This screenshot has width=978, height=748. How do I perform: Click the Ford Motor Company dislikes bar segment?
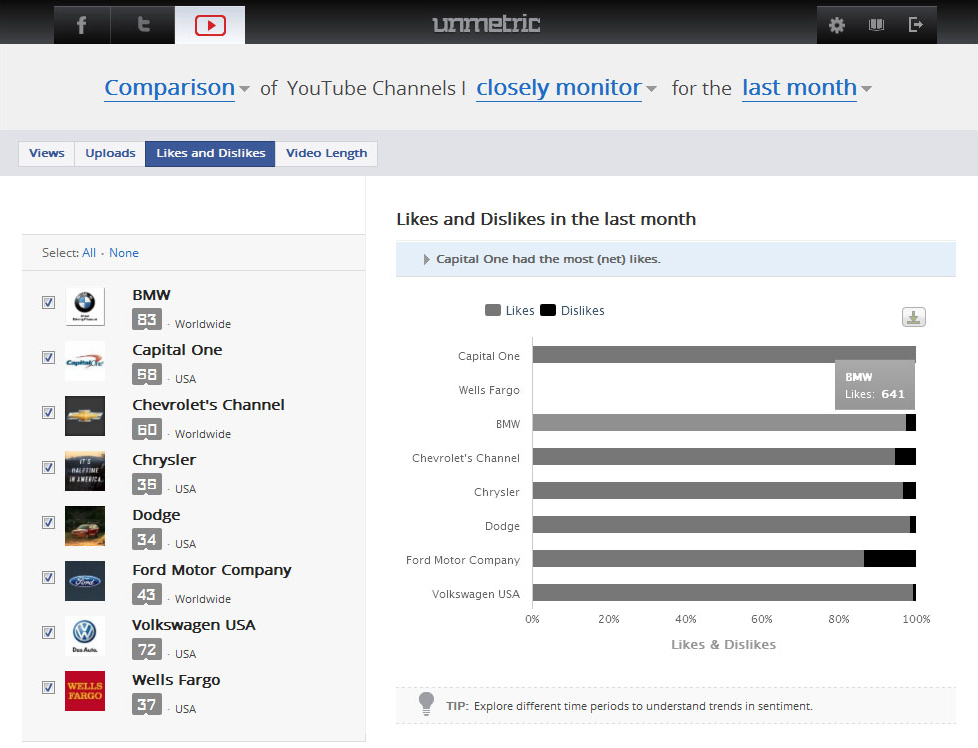pyautogui.click(x=889, y=558)
